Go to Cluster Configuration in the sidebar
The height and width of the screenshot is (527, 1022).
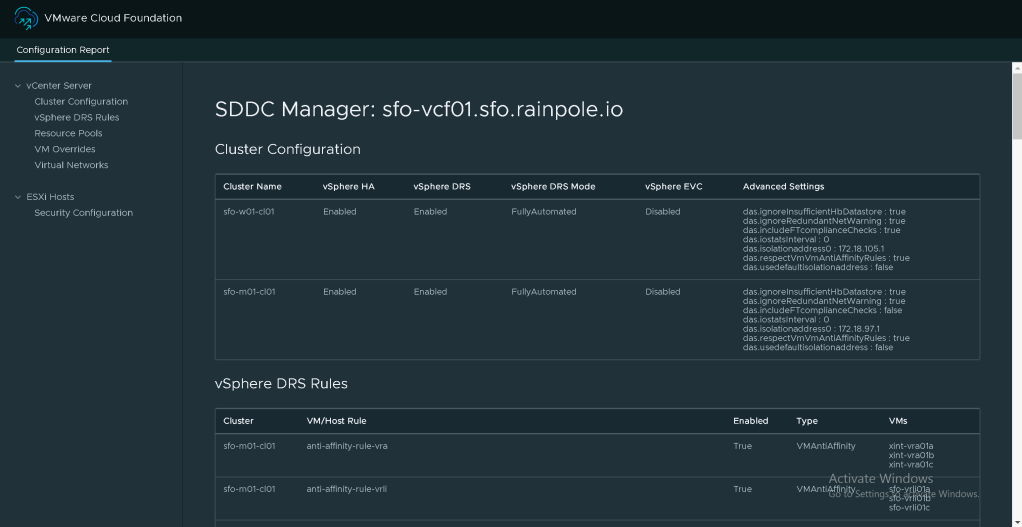coord(81,102)
